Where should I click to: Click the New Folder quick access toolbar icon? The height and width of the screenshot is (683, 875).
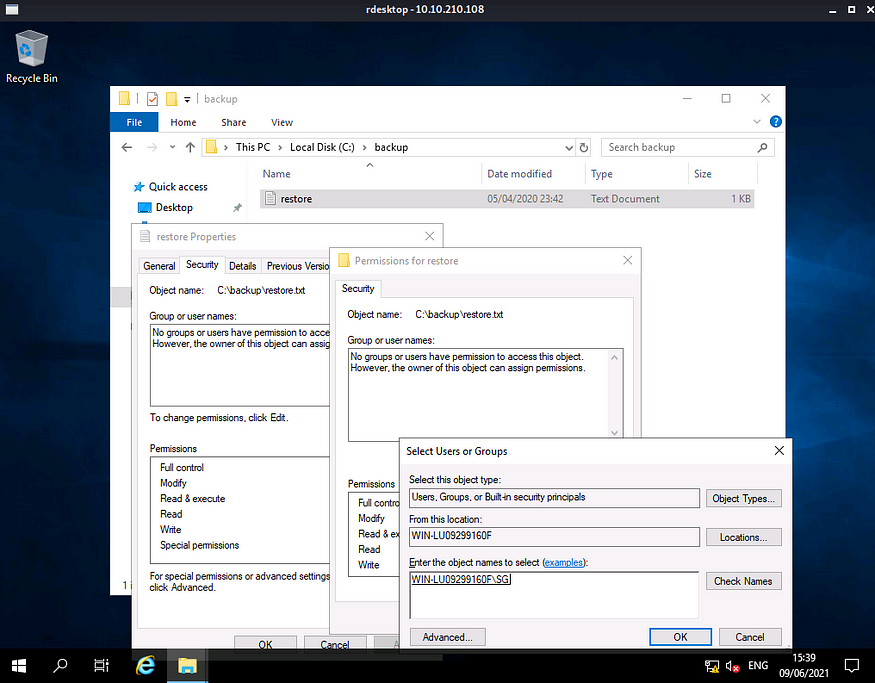[x=171, y=99]
